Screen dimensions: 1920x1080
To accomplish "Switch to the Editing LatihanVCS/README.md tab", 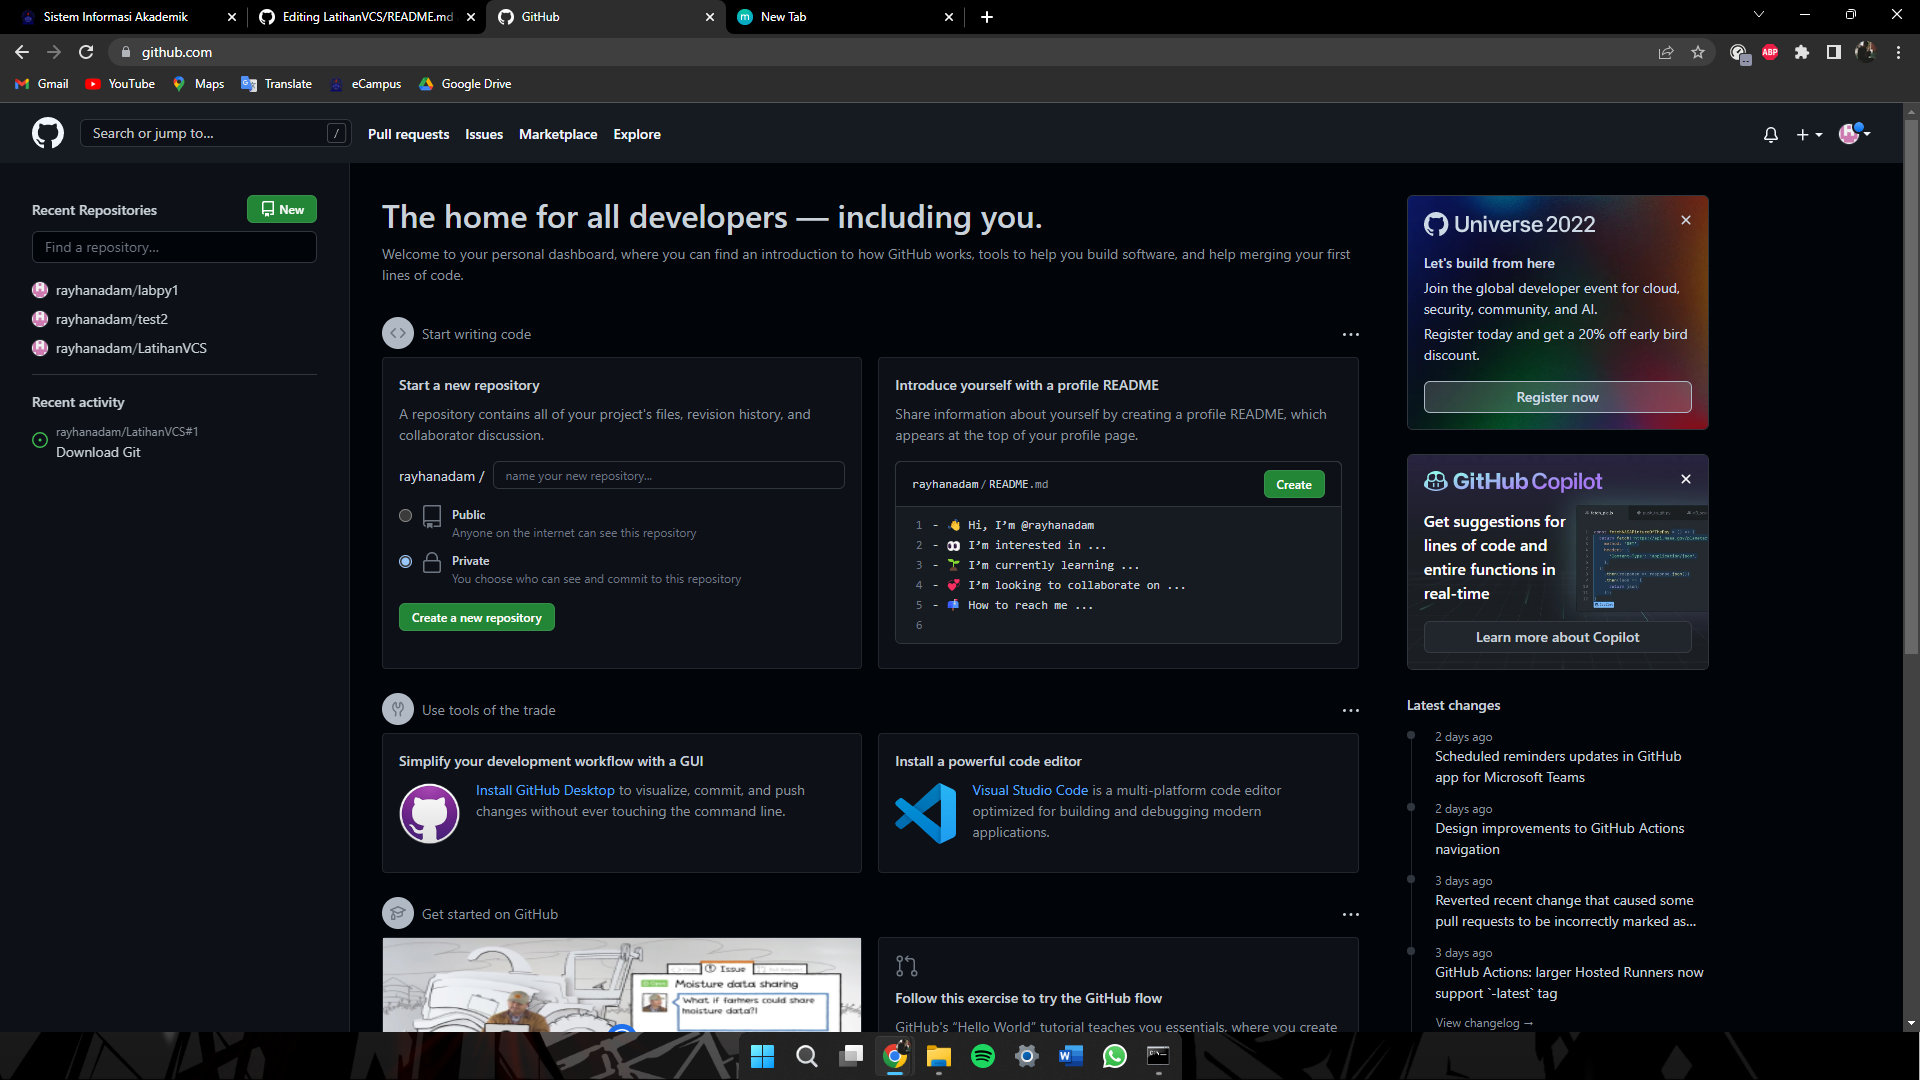I will pyautogui.click(x=367, y=17).
